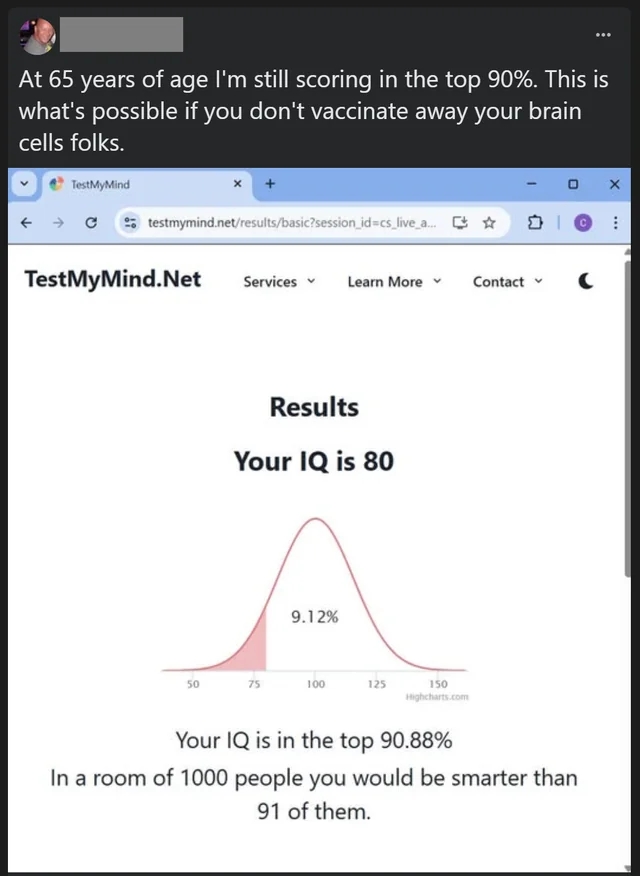Click the browser forward arrow

(59, 223)
